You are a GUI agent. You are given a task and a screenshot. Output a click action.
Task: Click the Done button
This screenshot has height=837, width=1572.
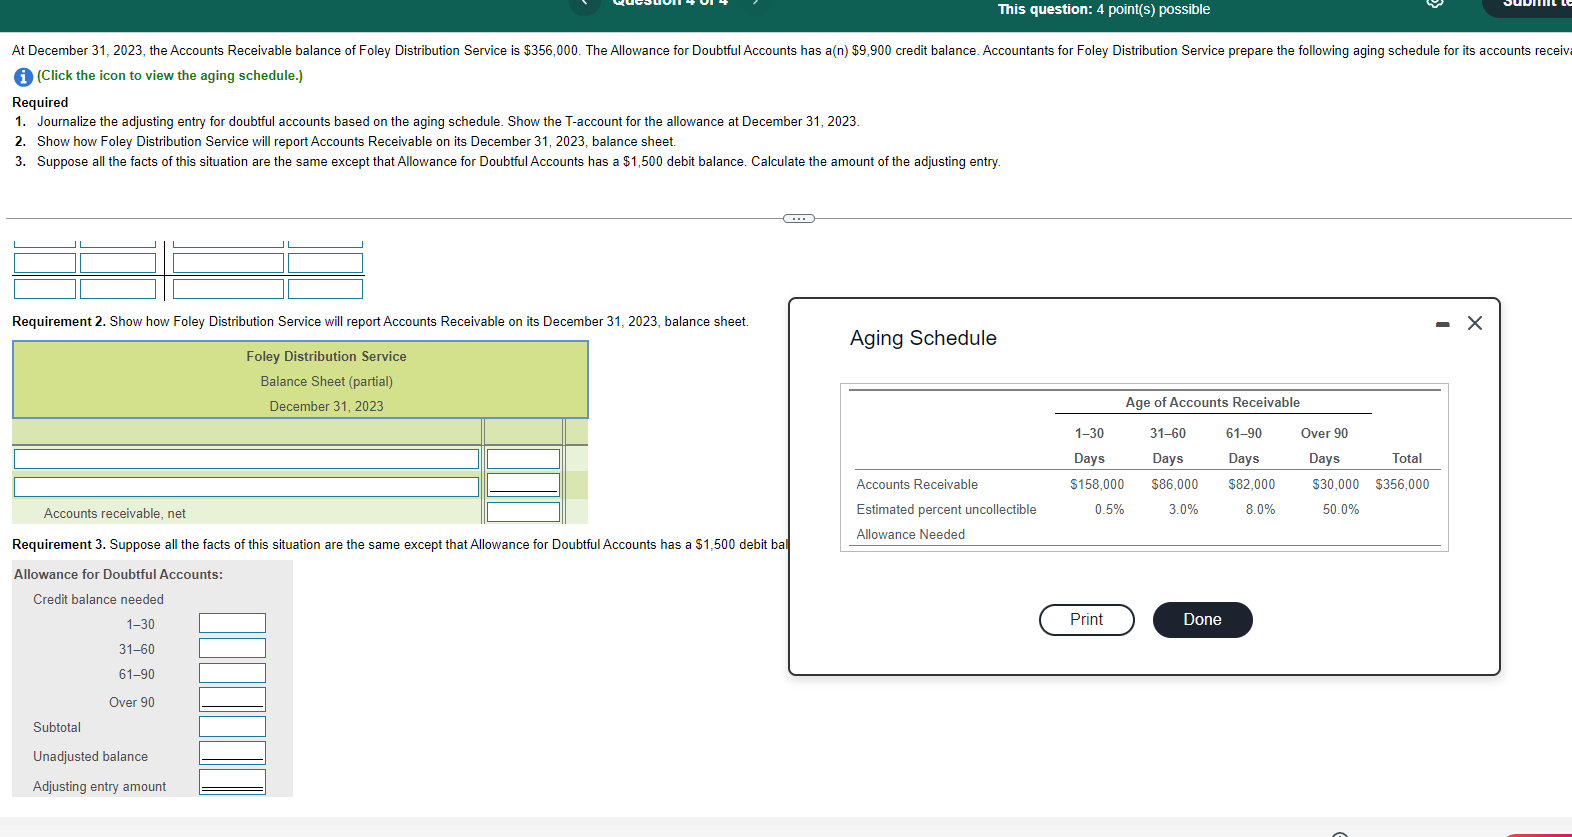[1202, 620]
